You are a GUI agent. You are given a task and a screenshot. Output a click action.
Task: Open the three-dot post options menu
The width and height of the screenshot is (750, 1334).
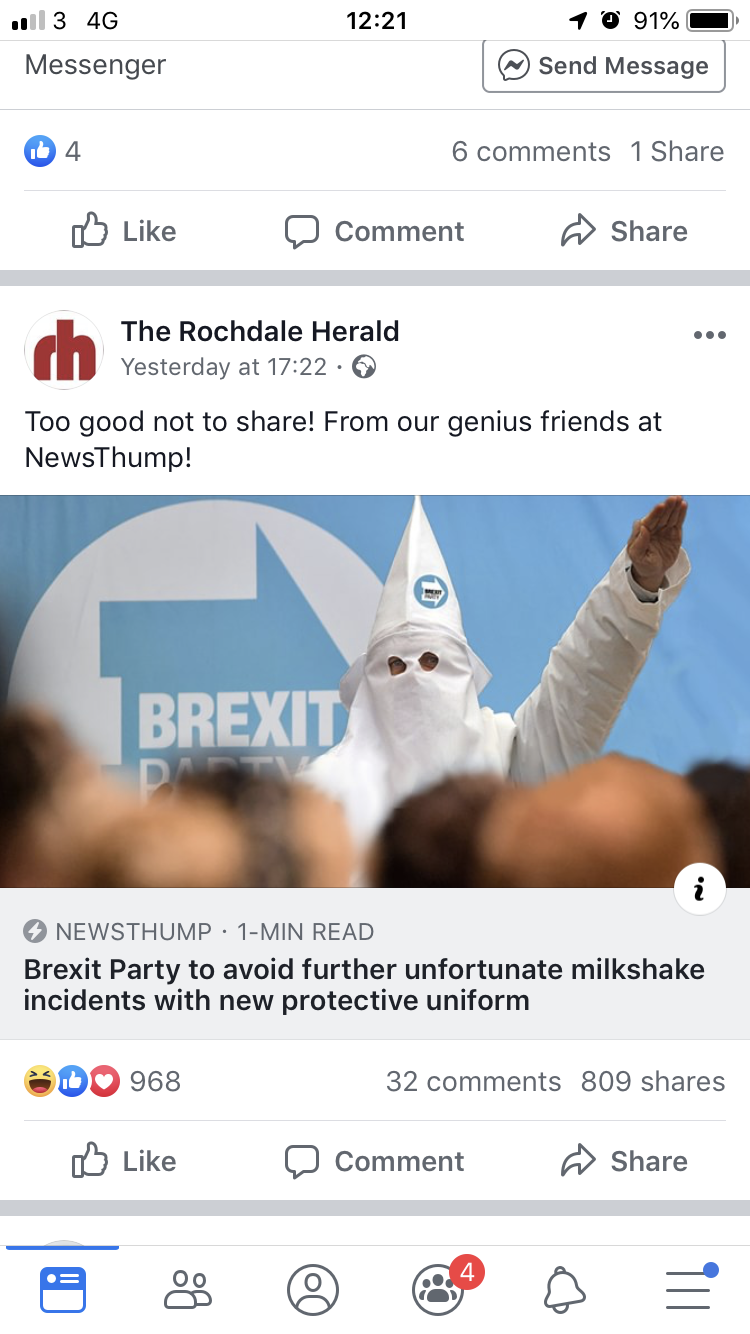pos(709,335)
